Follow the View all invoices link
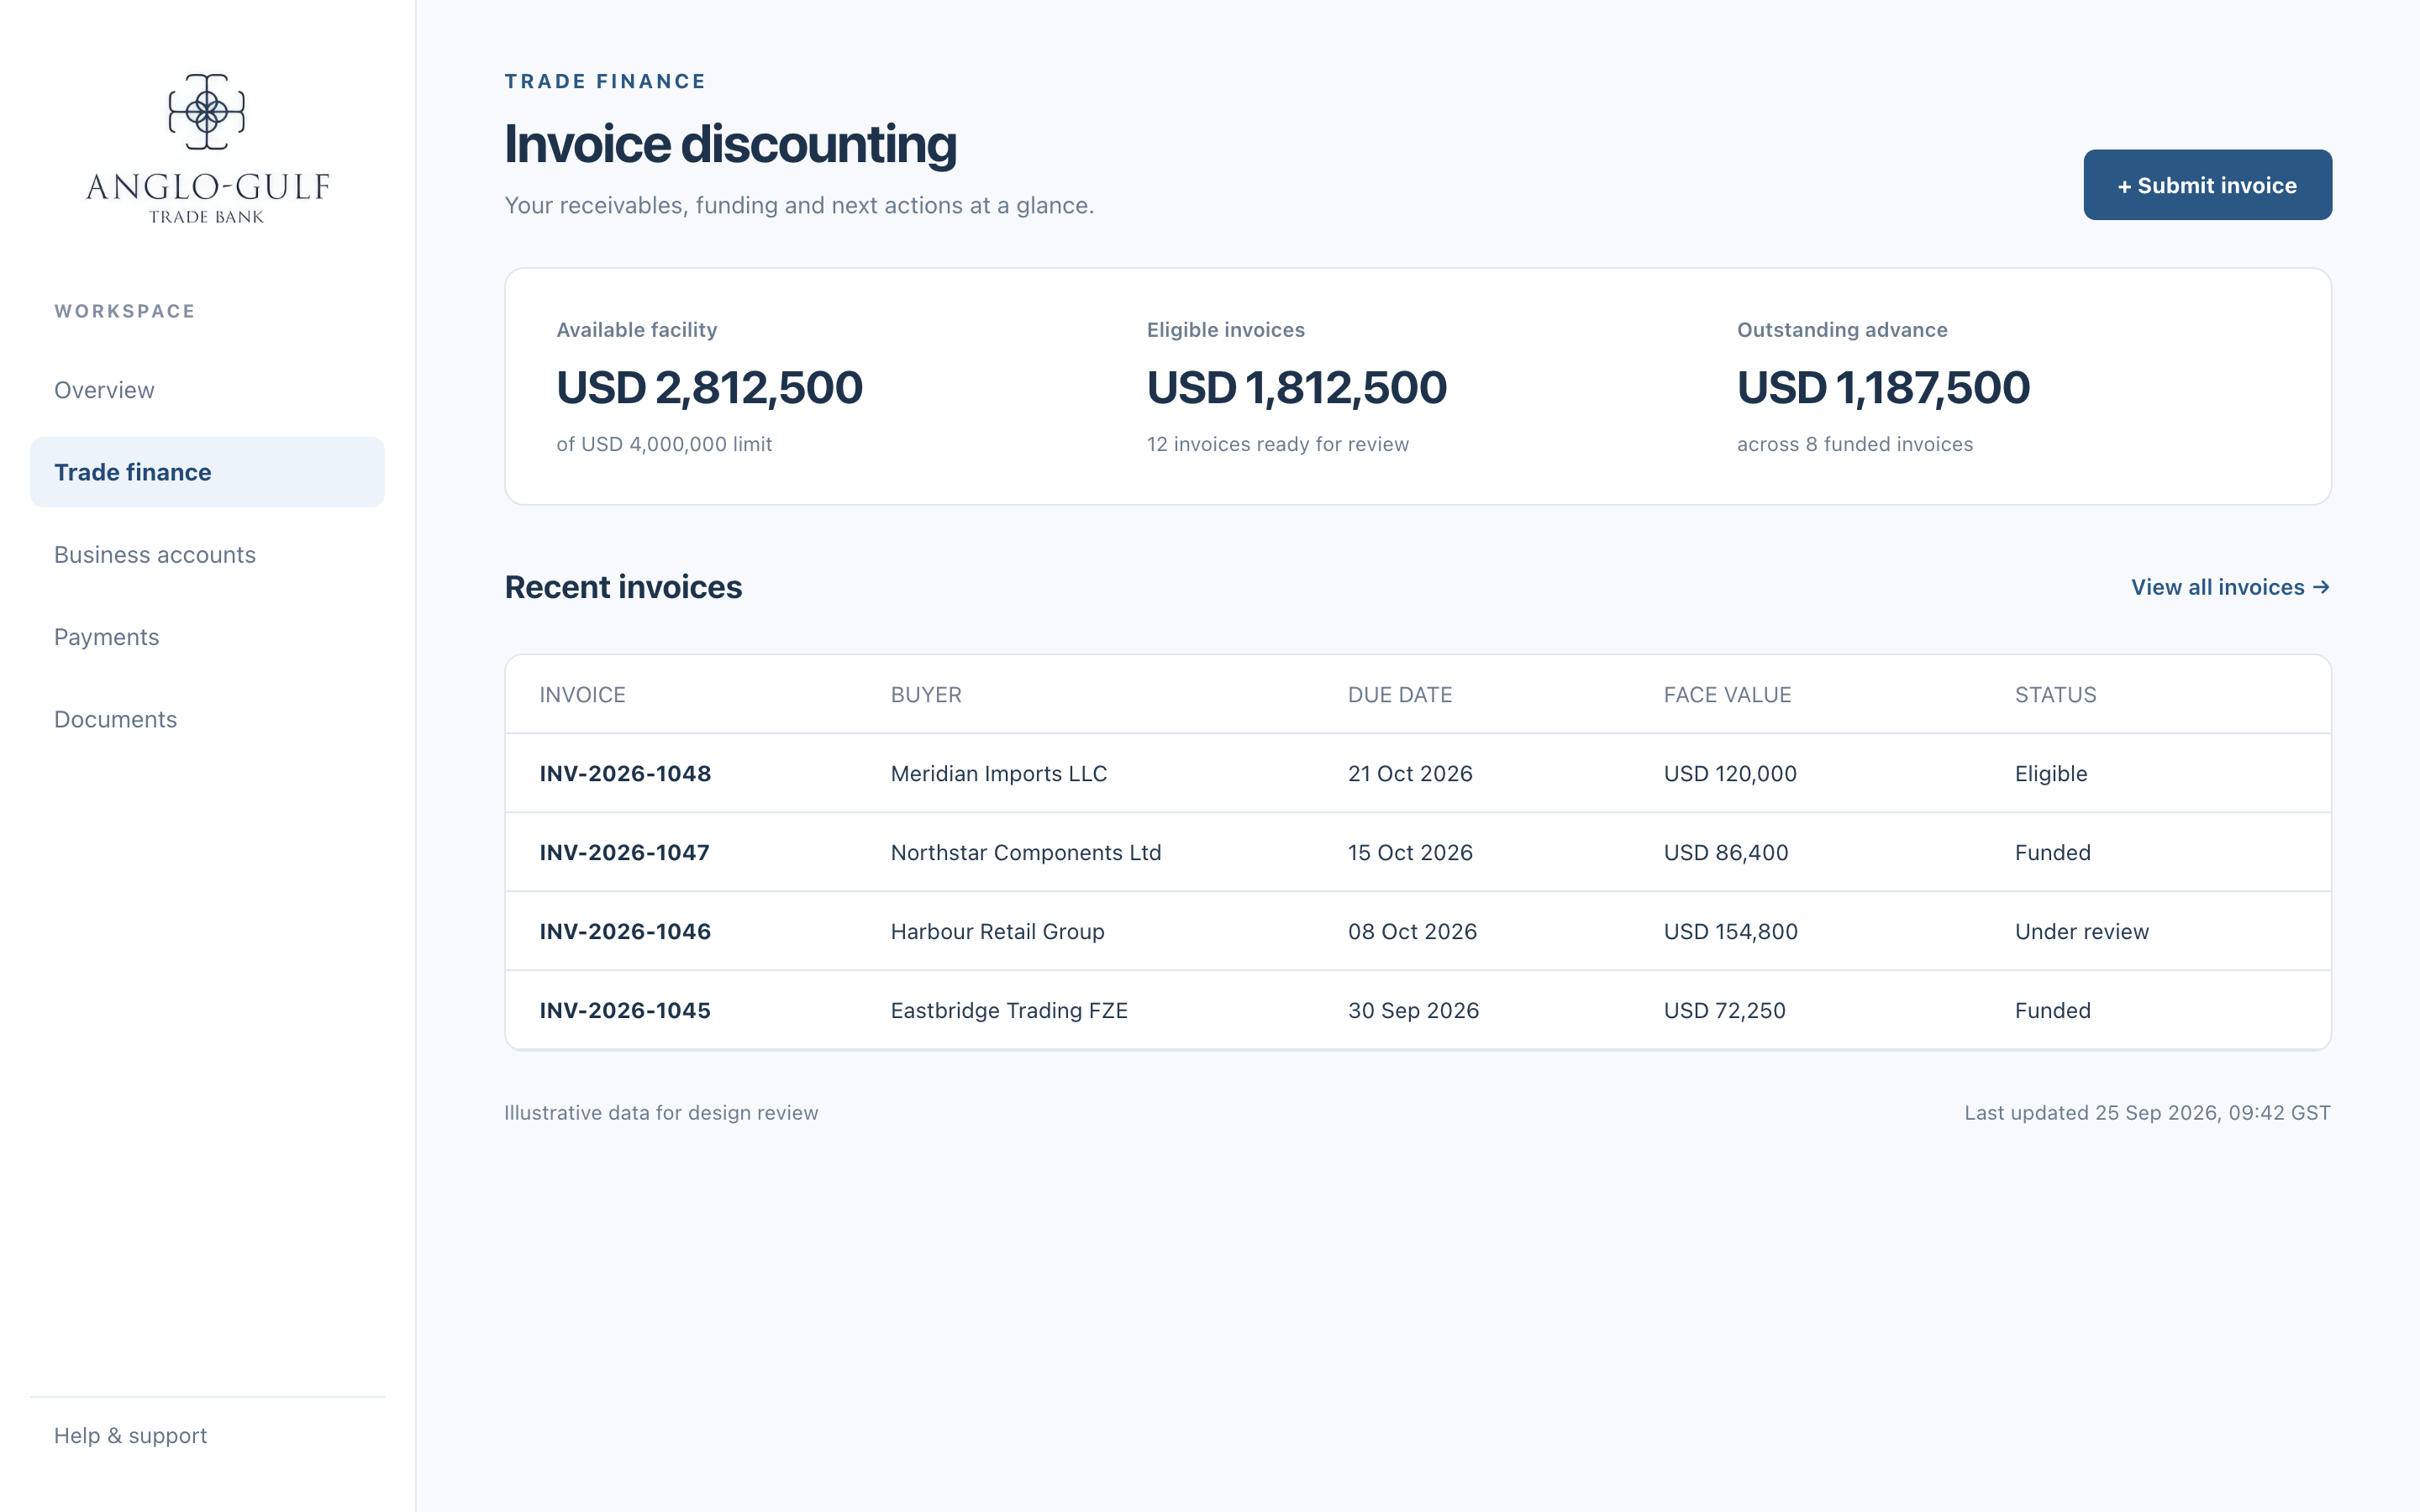 pos(2230,587)
